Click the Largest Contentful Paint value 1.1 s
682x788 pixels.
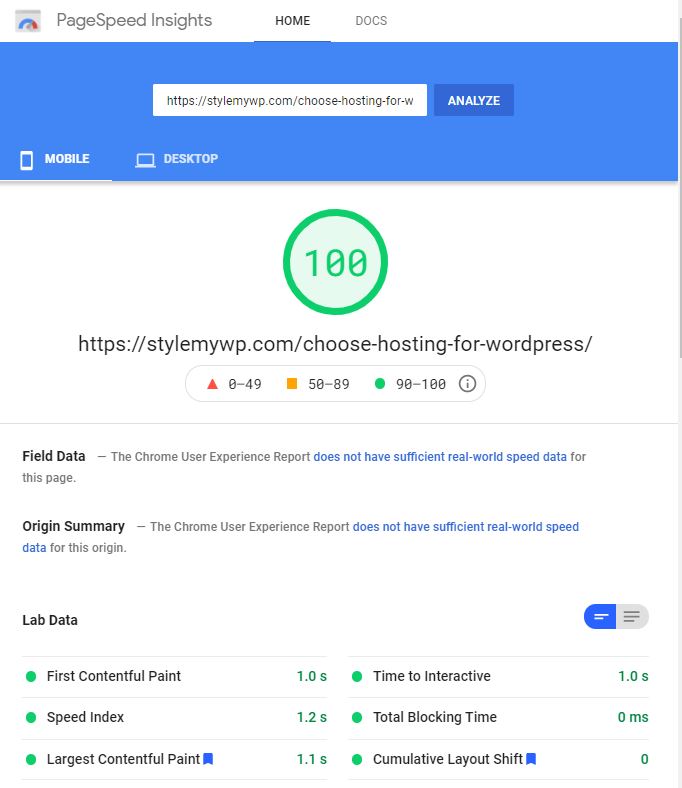point(312,759)
